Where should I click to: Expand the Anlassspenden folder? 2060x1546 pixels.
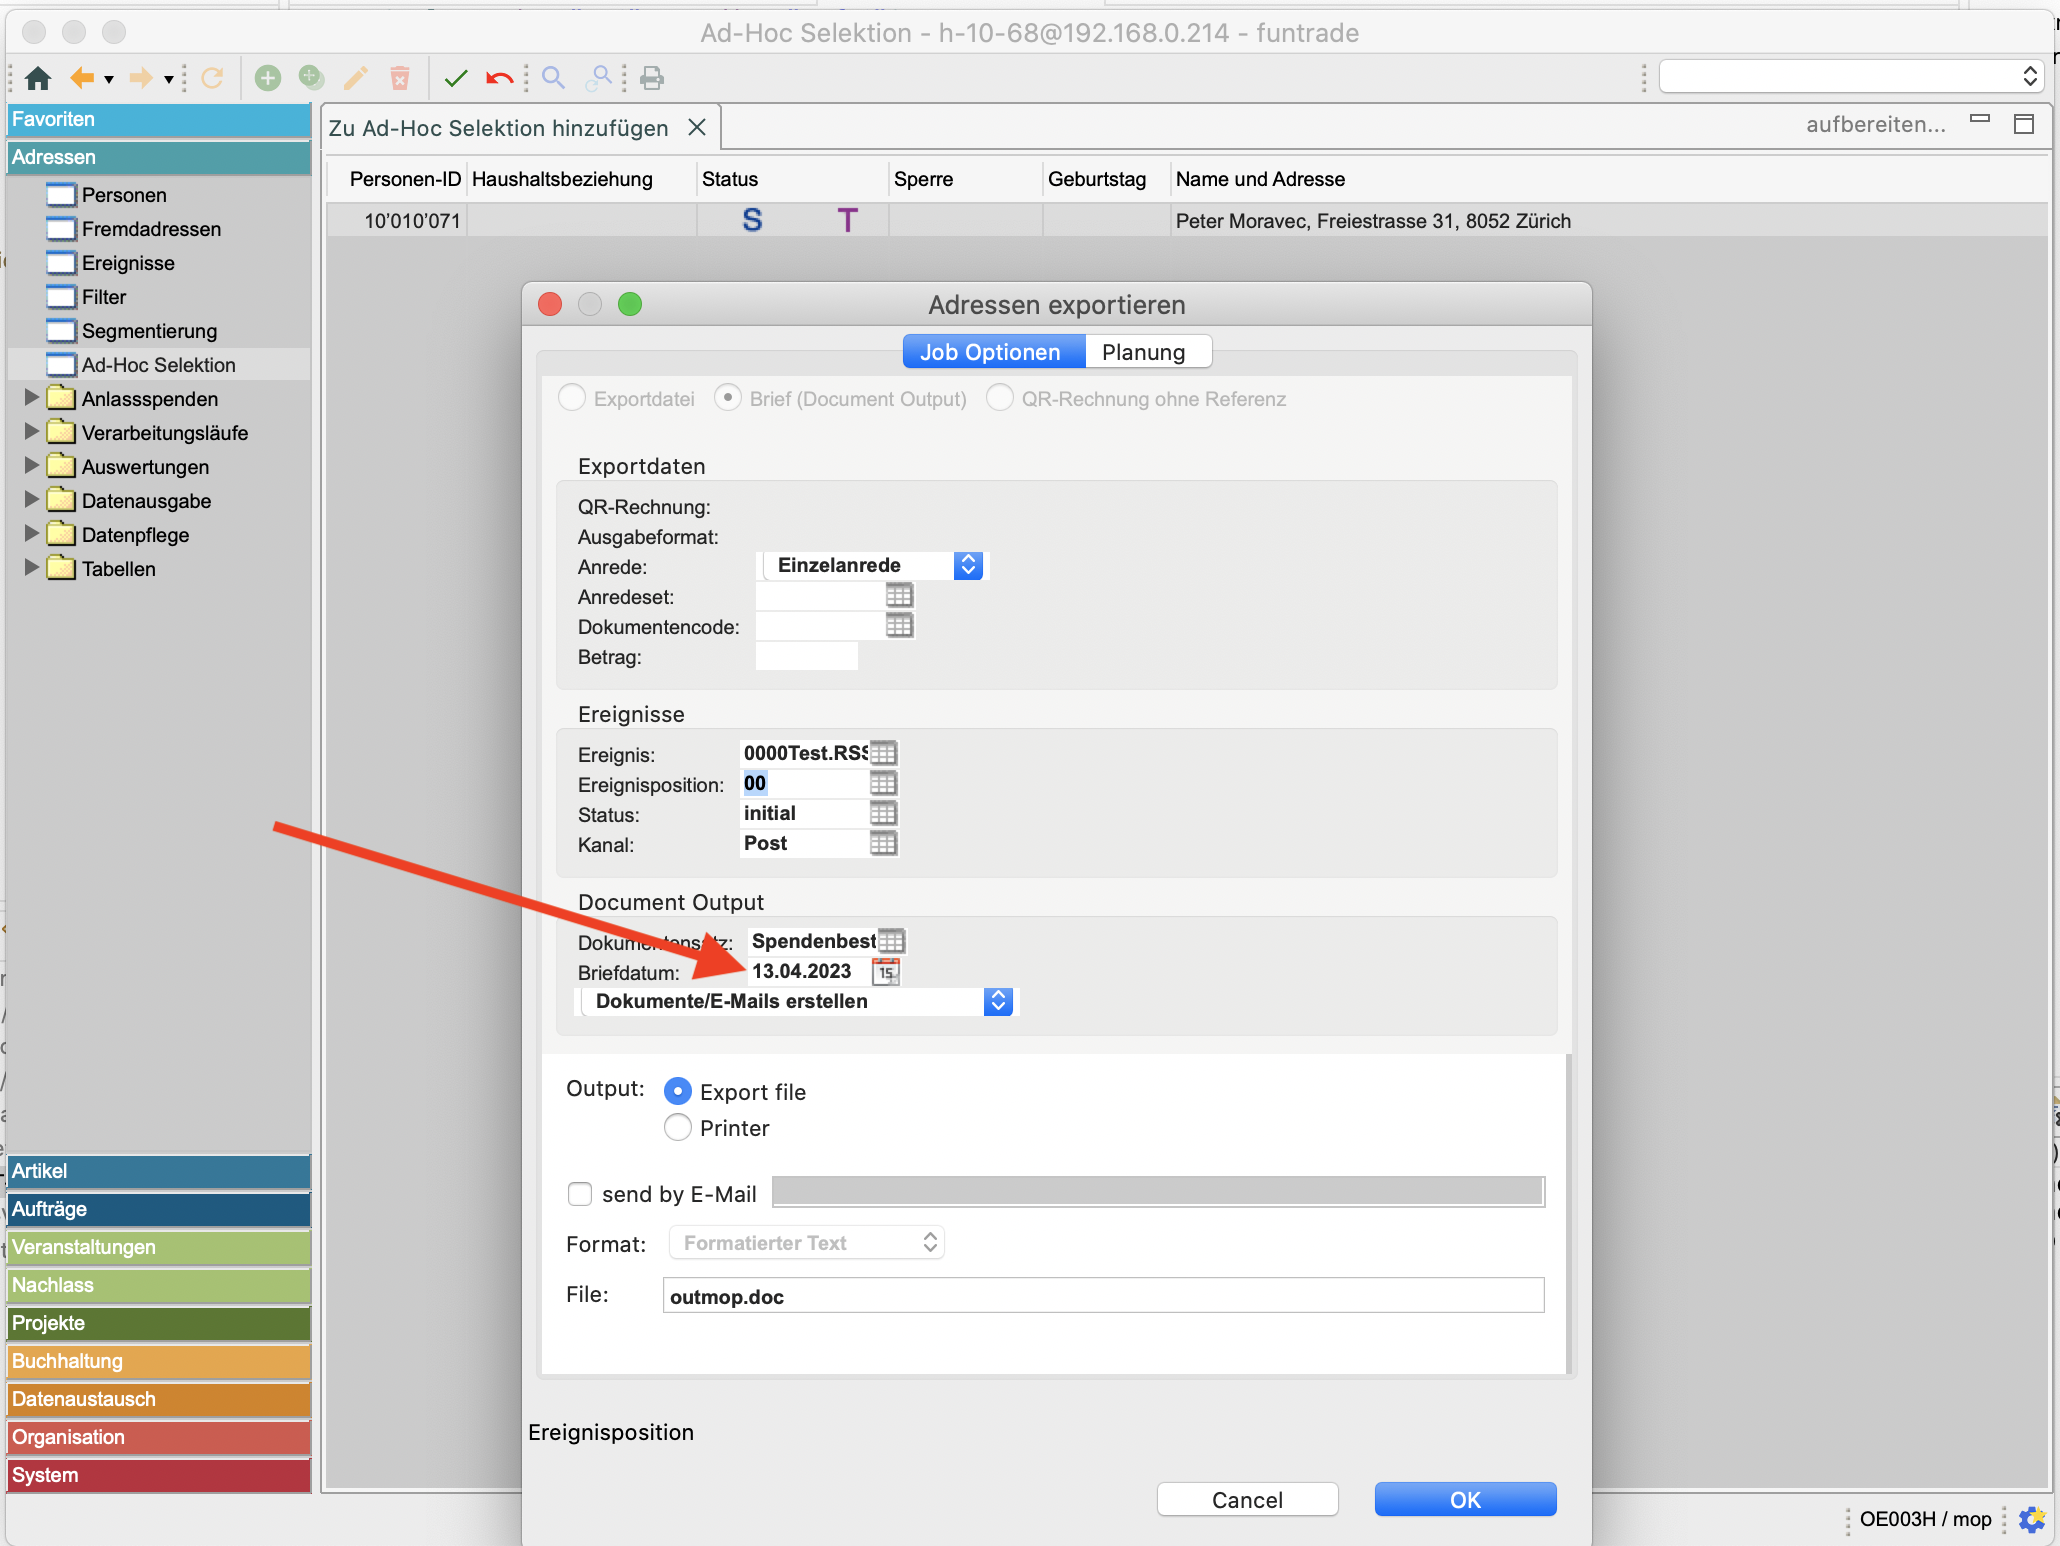pos(32,398)
